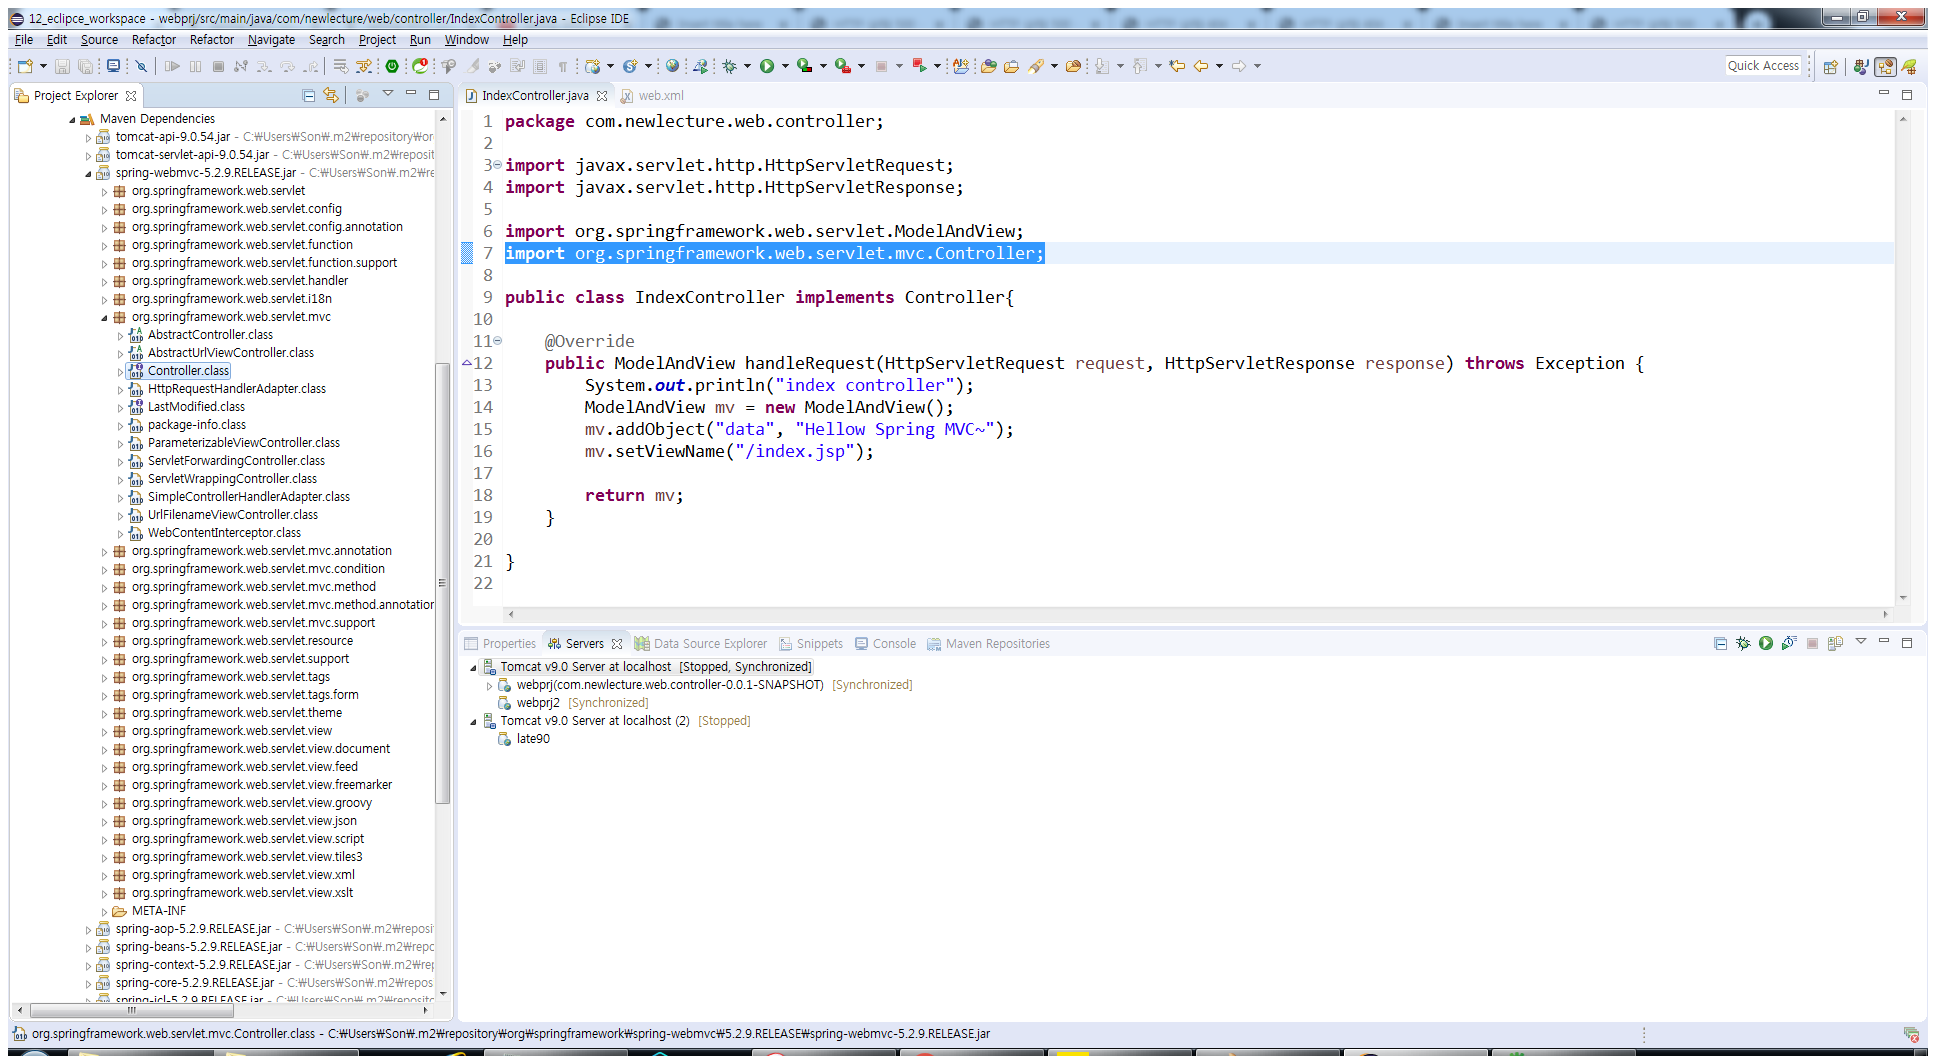This screenshot has width=1936, height=1056.
Task: Click the Run Last Tool coverage icon
Action: 804,66
